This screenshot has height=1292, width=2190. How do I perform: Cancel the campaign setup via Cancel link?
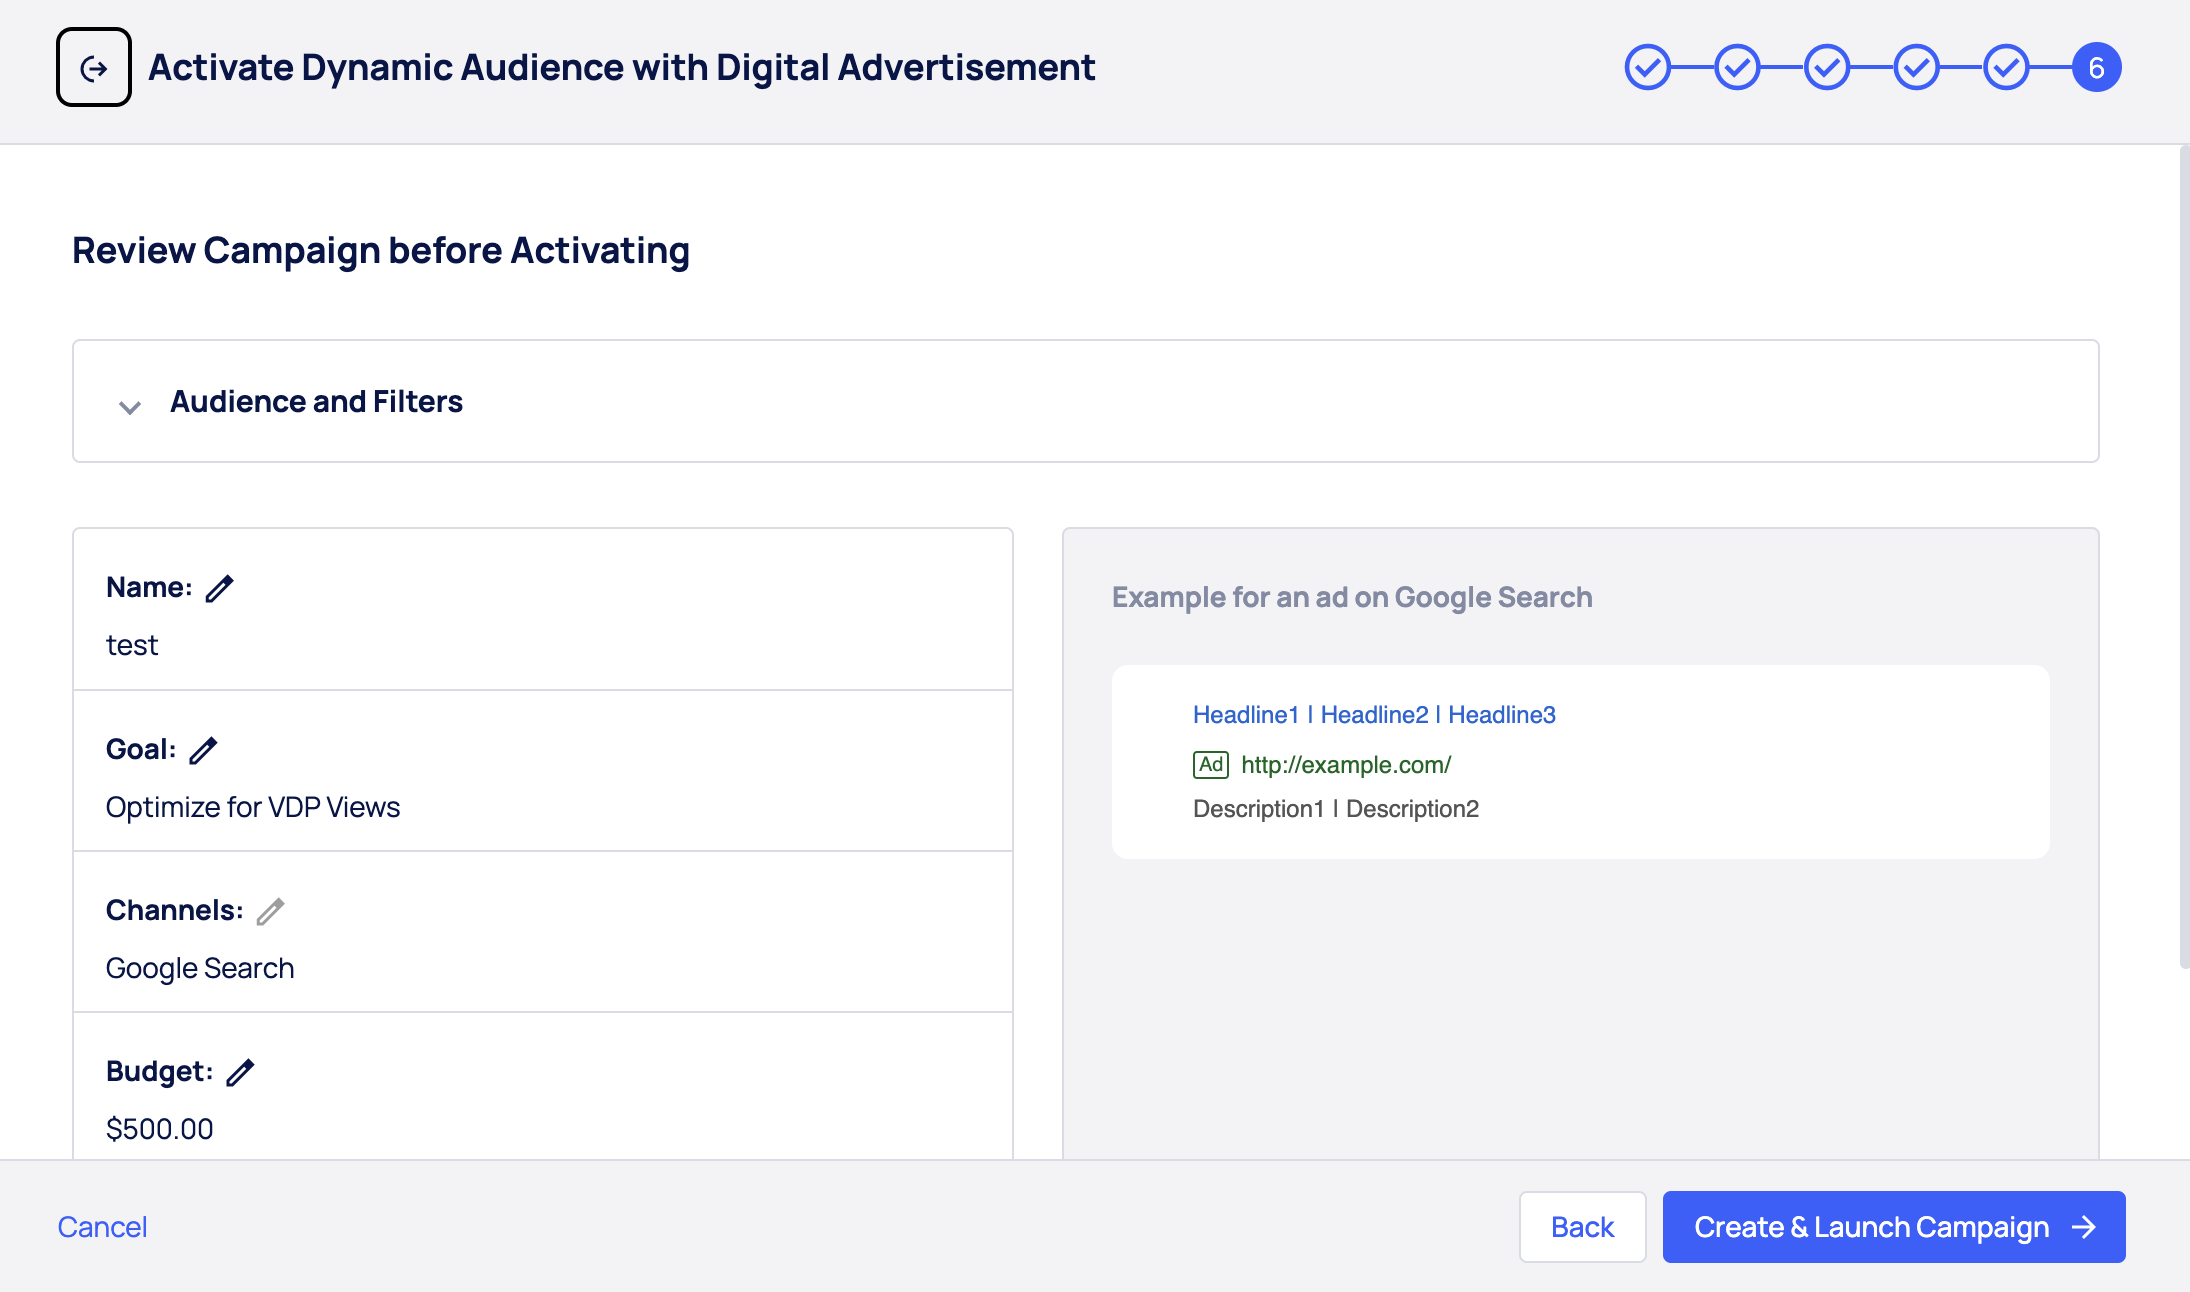(102, 1227)
